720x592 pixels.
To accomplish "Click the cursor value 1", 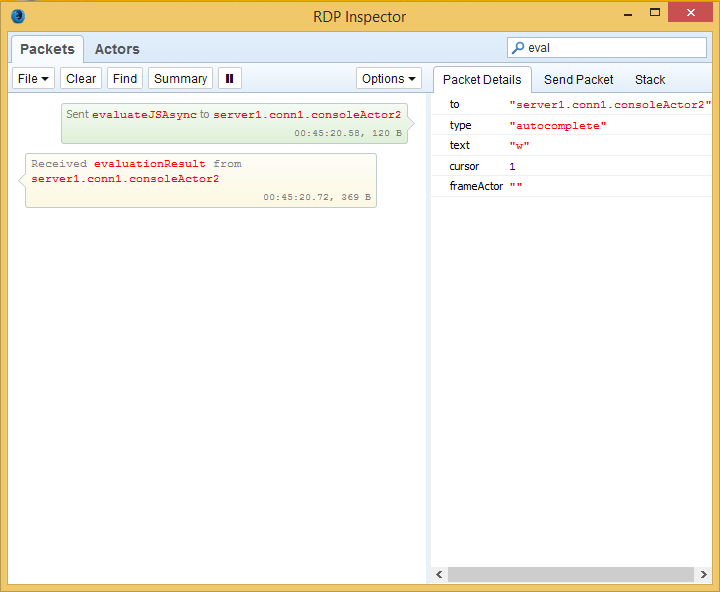I will pyautogui.click(x=512, y=167).
